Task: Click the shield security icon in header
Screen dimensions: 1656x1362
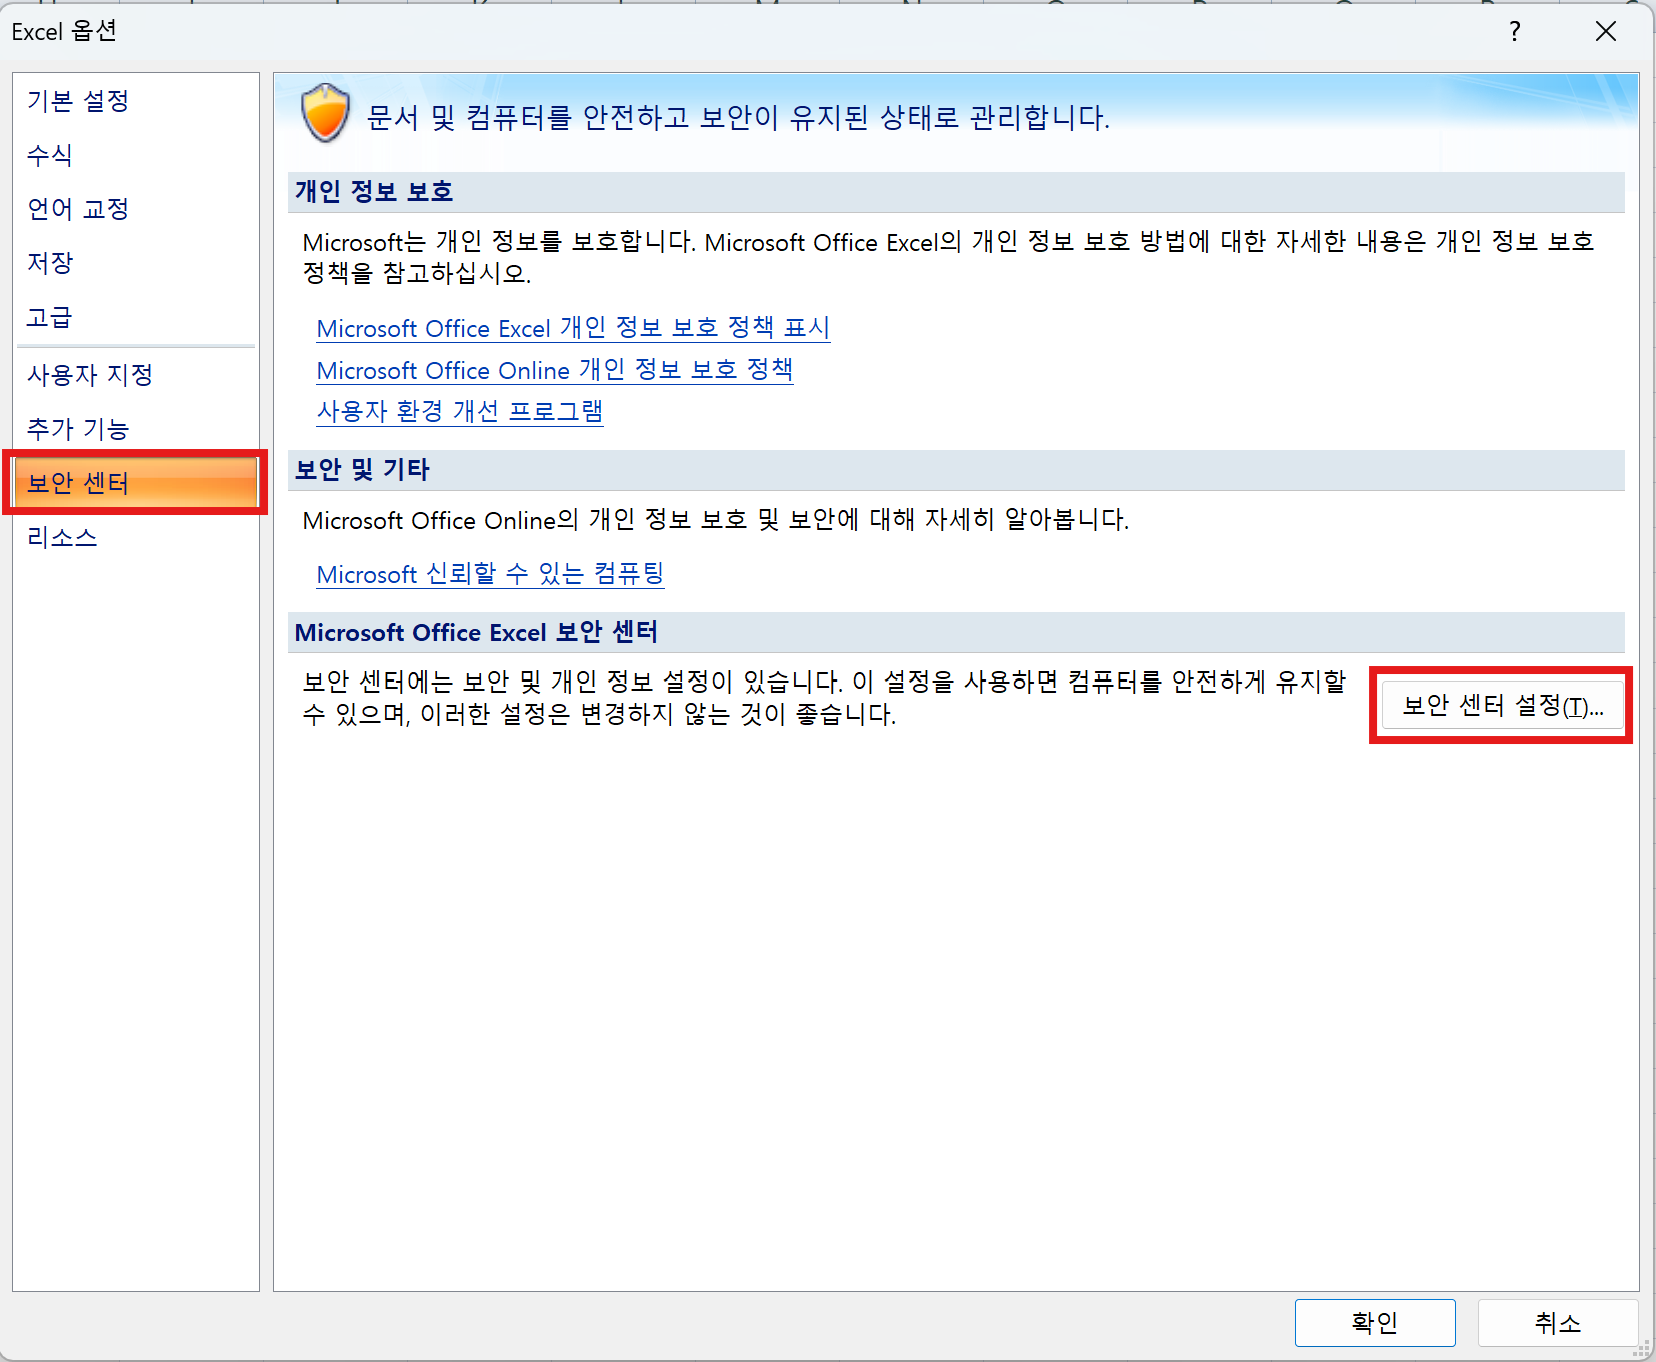Action: click(x=325, y=113)
